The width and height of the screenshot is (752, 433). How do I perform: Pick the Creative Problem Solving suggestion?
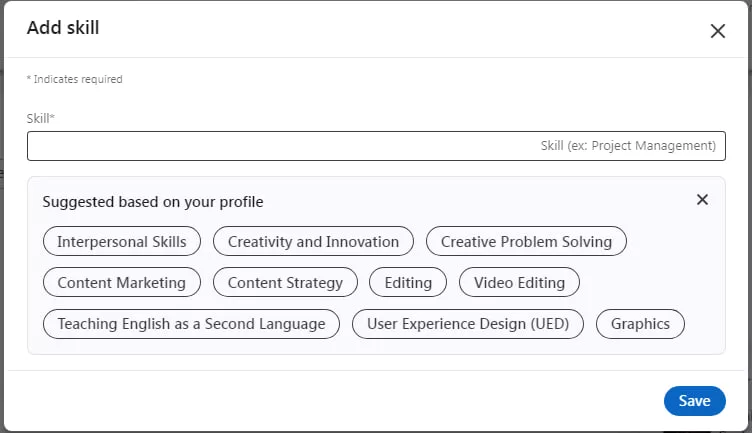526,241
